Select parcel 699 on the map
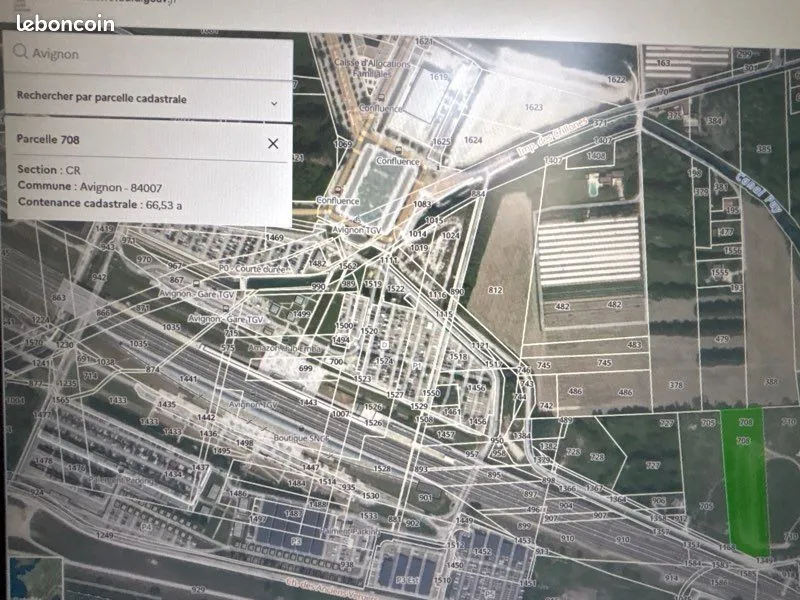Viewport: 800px width, 600px height. [305, 368]
